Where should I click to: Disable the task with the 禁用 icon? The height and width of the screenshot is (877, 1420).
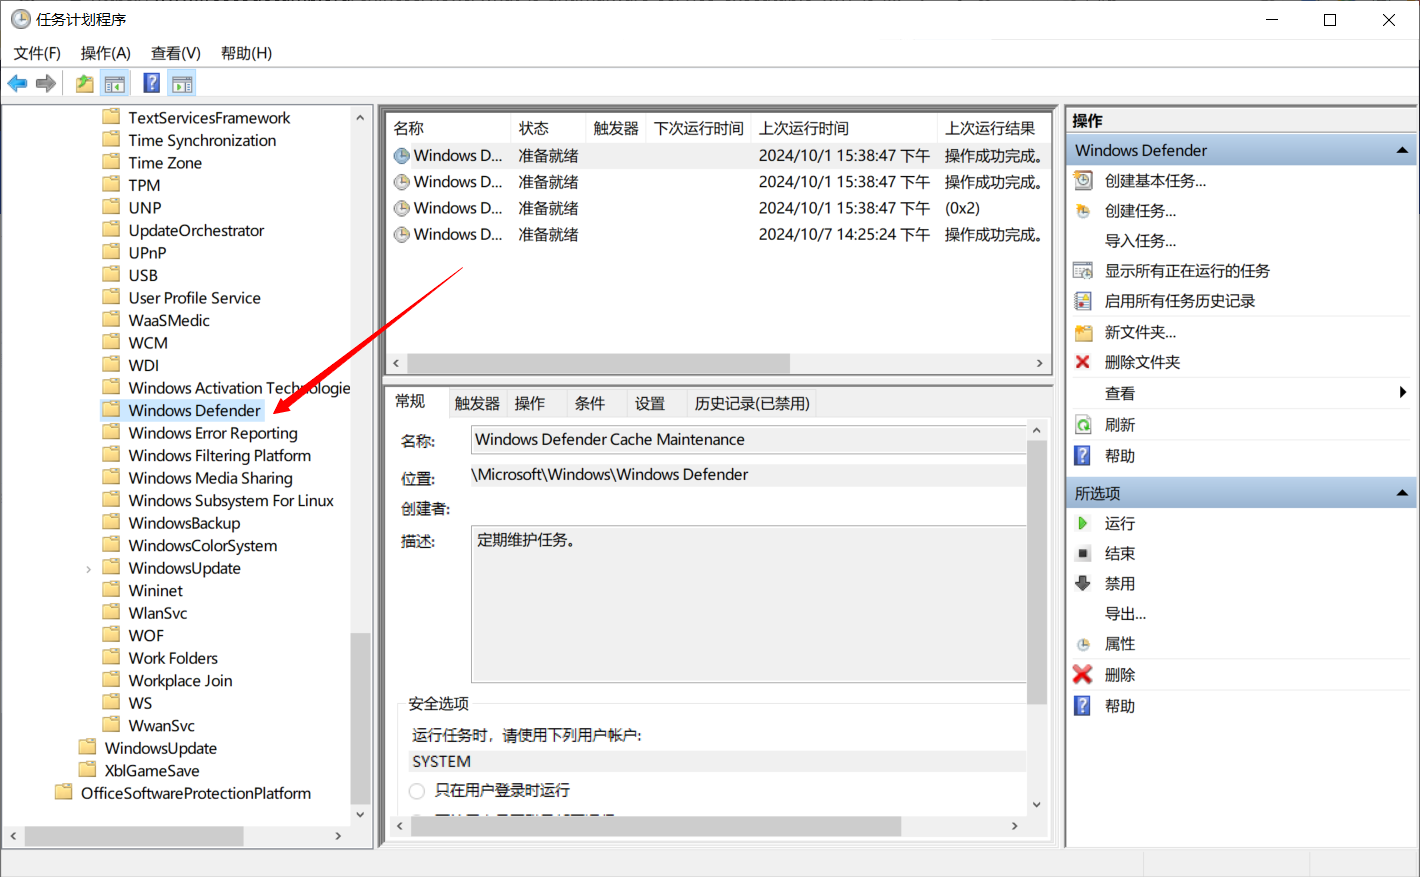1082,583
